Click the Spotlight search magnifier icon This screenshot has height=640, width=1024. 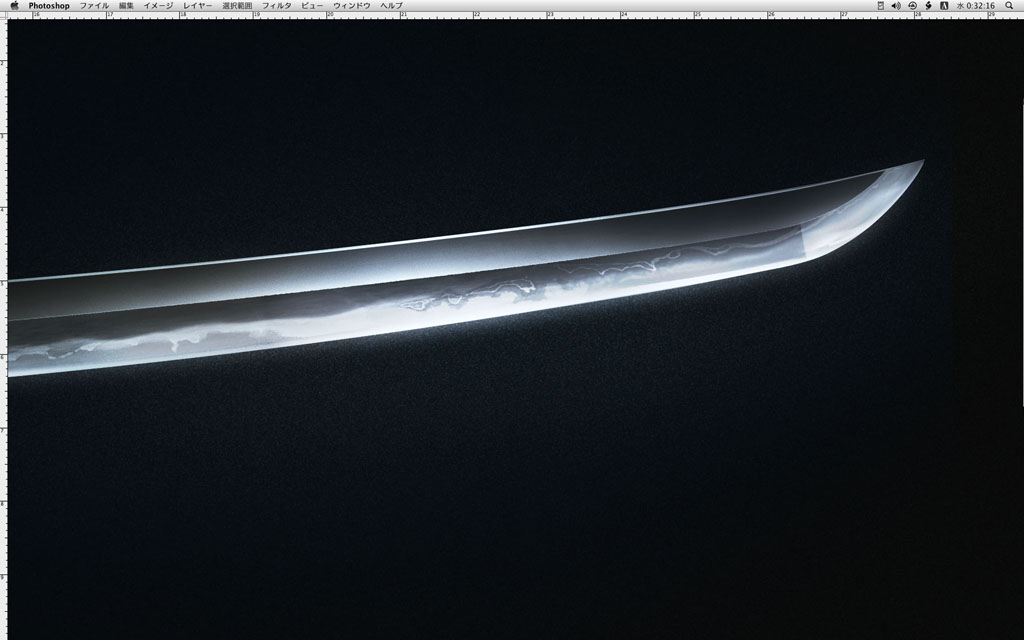pyautogui.click(x=1009, y=5)
